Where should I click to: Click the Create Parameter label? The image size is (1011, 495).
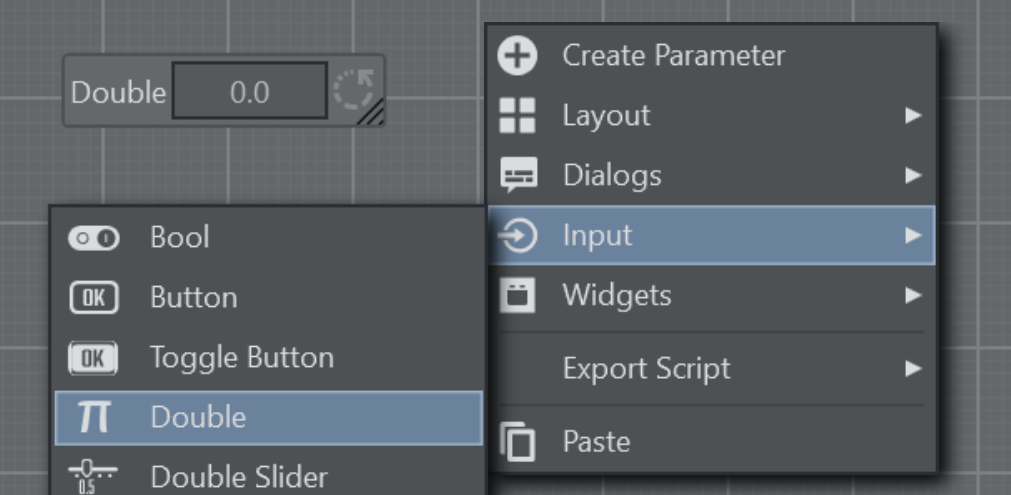(x=673, y=56)
